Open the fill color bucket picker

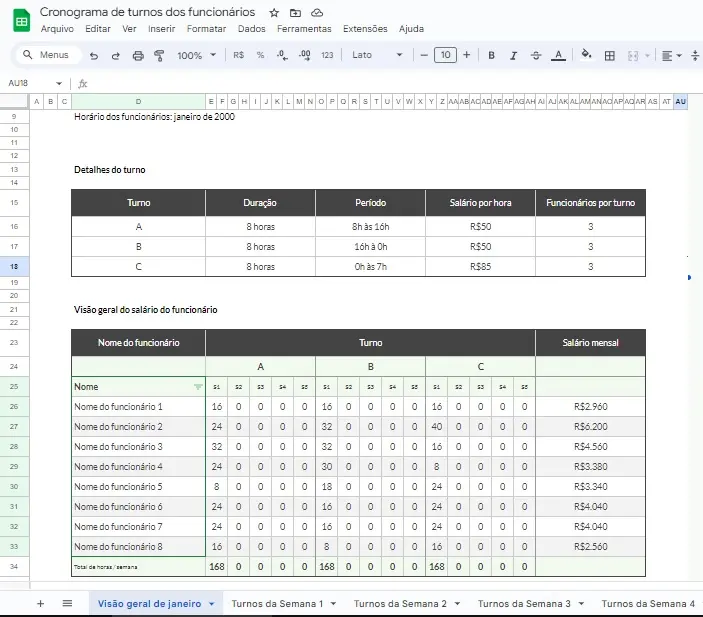586,55
